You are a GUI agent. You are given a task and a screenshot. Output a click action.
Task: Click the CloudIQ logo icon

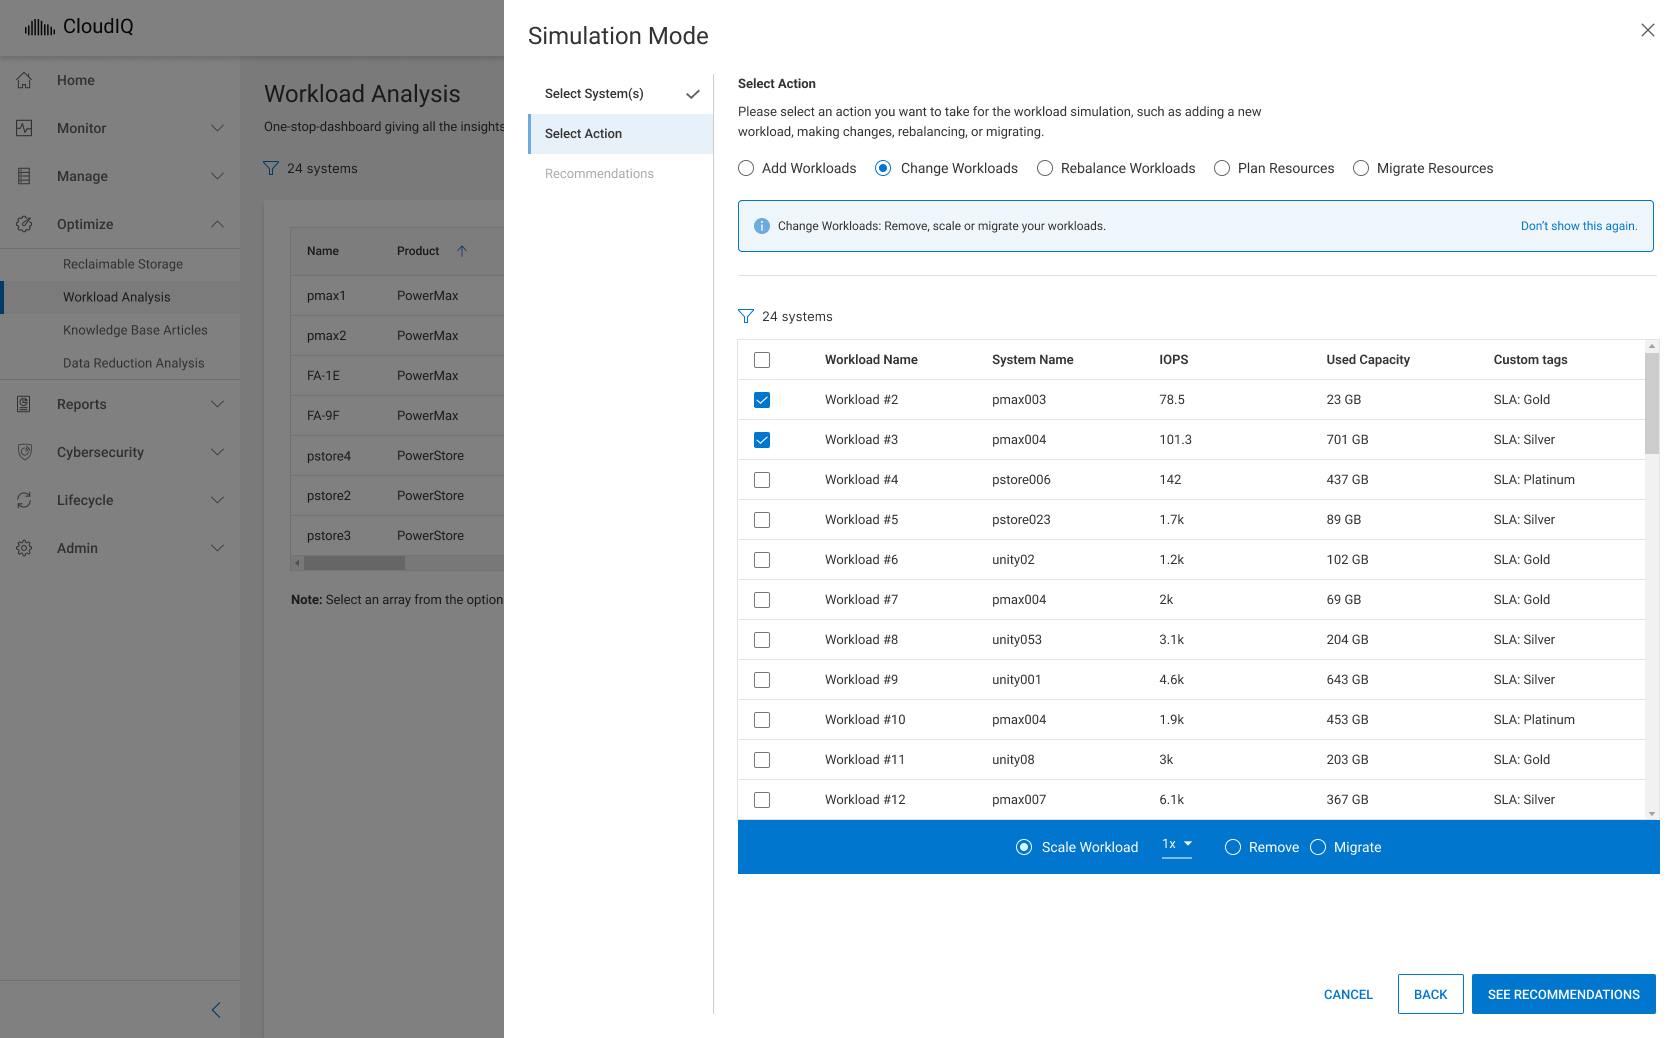click(40, 27)
